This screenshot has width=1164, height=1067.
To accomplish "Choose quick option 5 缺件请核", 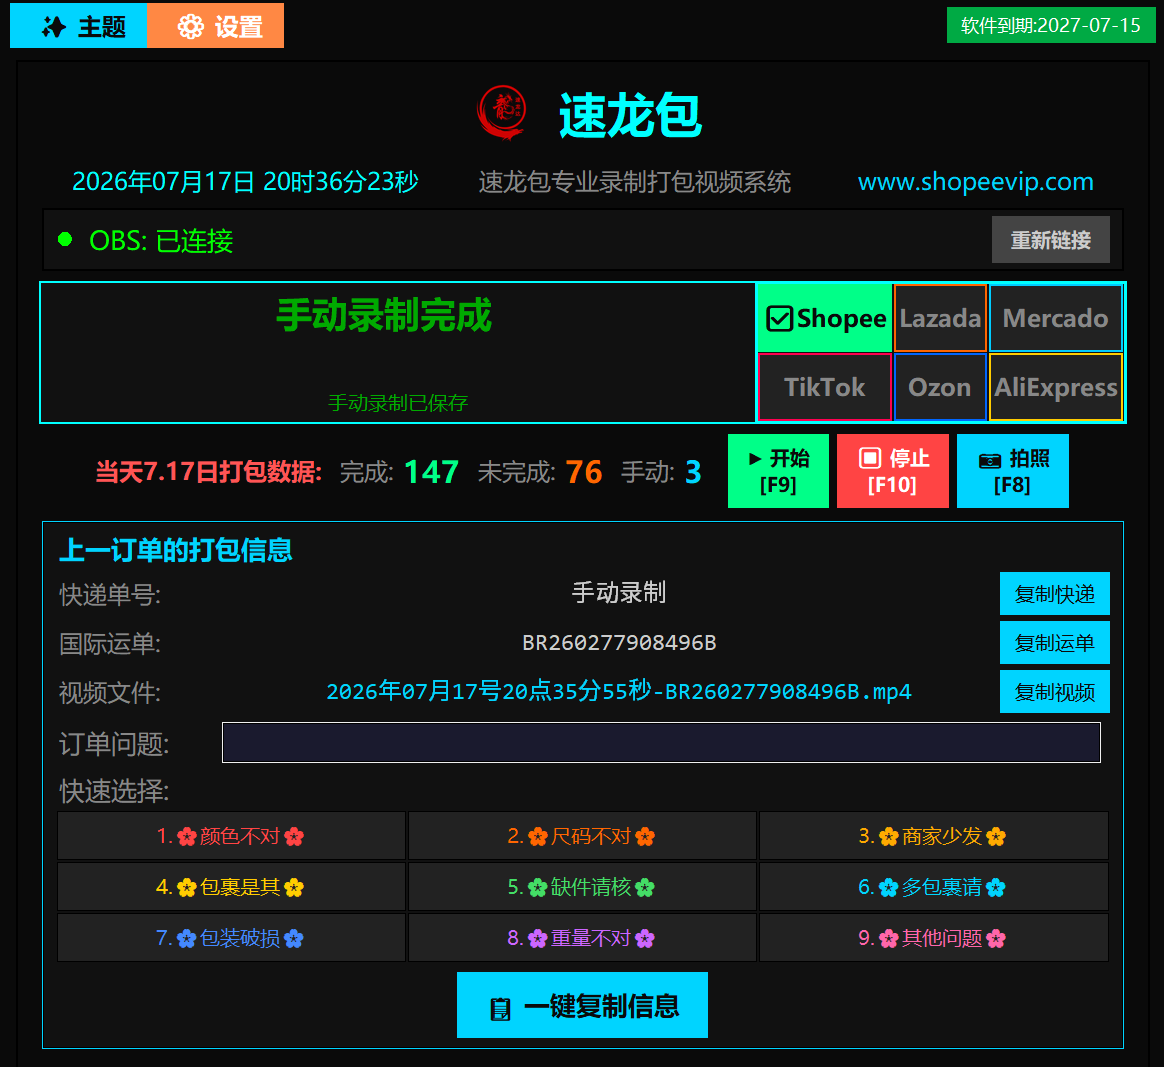I will 582,887.
